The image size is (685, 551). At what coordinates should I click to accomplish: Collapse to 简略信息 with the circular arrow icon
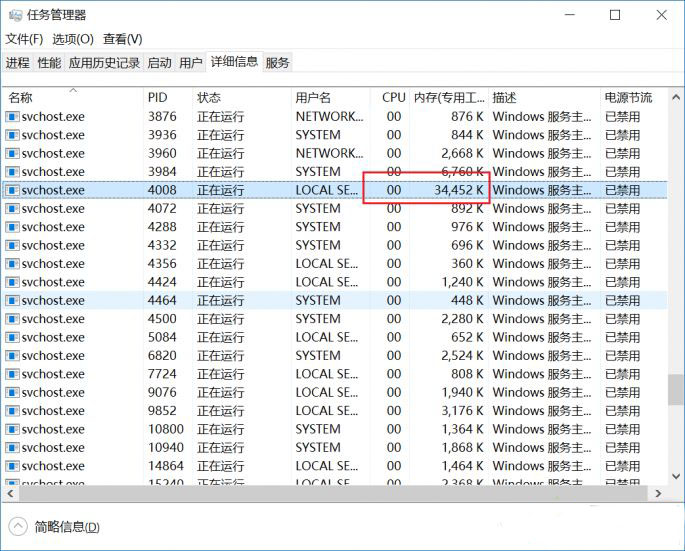click(18, 527)
